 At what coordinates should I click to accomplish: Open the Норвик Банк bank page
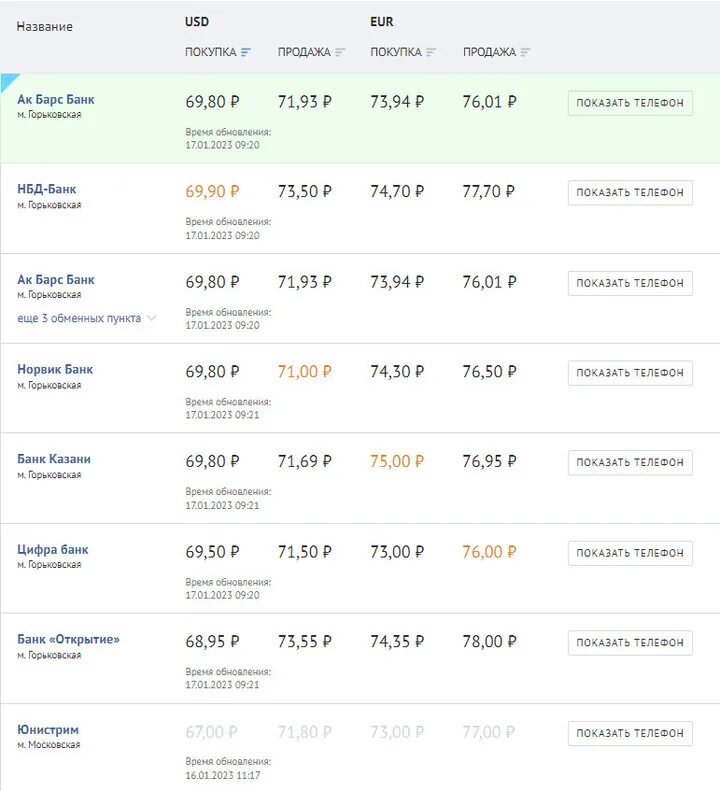55,369
